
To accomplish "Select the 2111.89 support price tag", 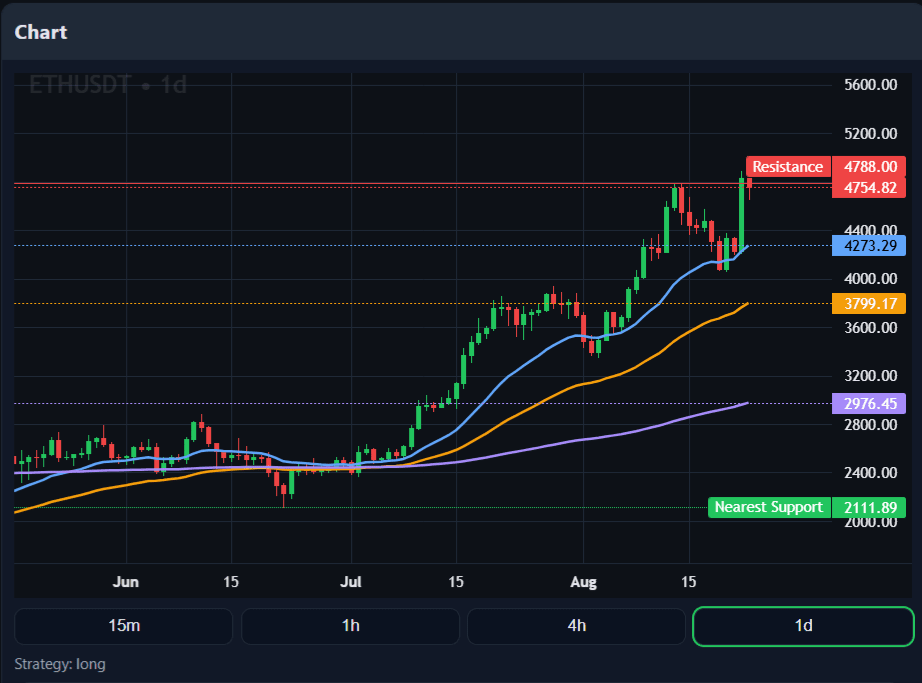I will [x=869, y=507].
